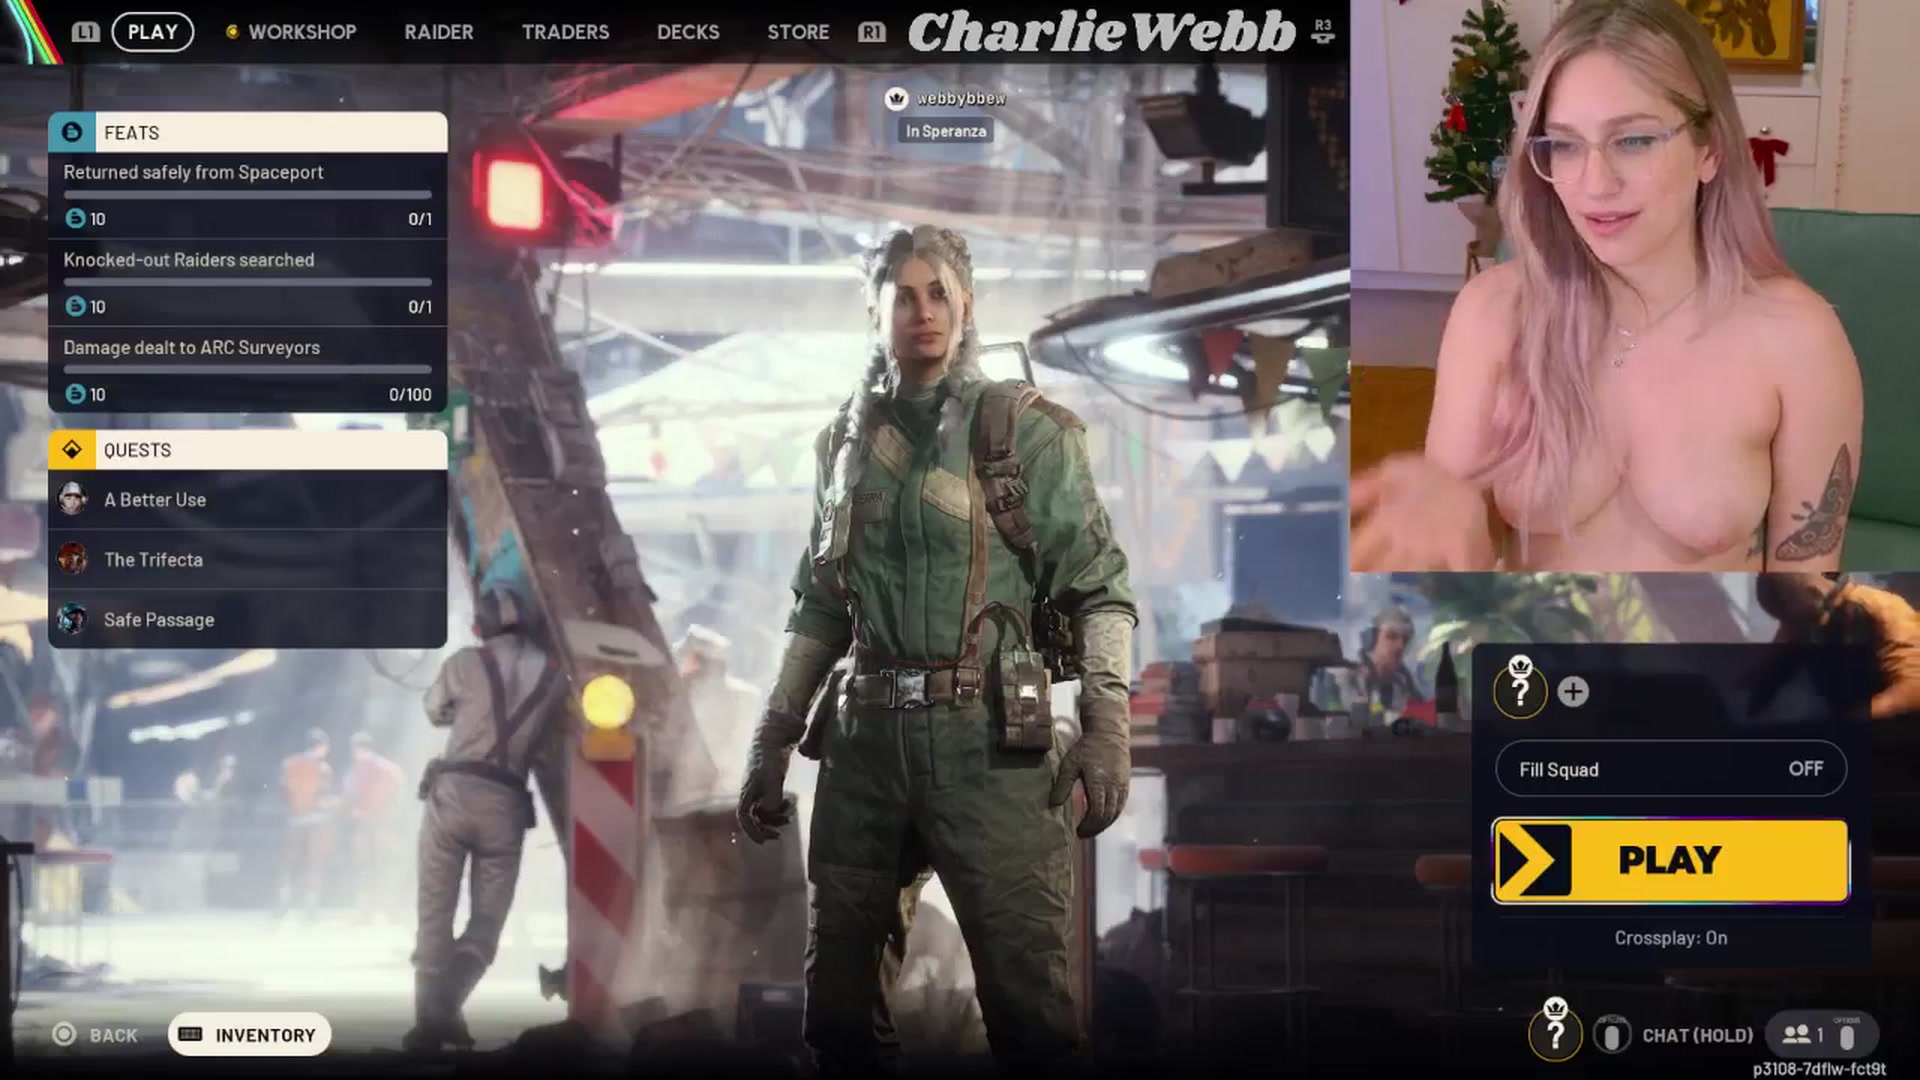Click the Chat (Hold) label
1920x1080 pixels.
pyautogui.click(x=1697, y=1035)
